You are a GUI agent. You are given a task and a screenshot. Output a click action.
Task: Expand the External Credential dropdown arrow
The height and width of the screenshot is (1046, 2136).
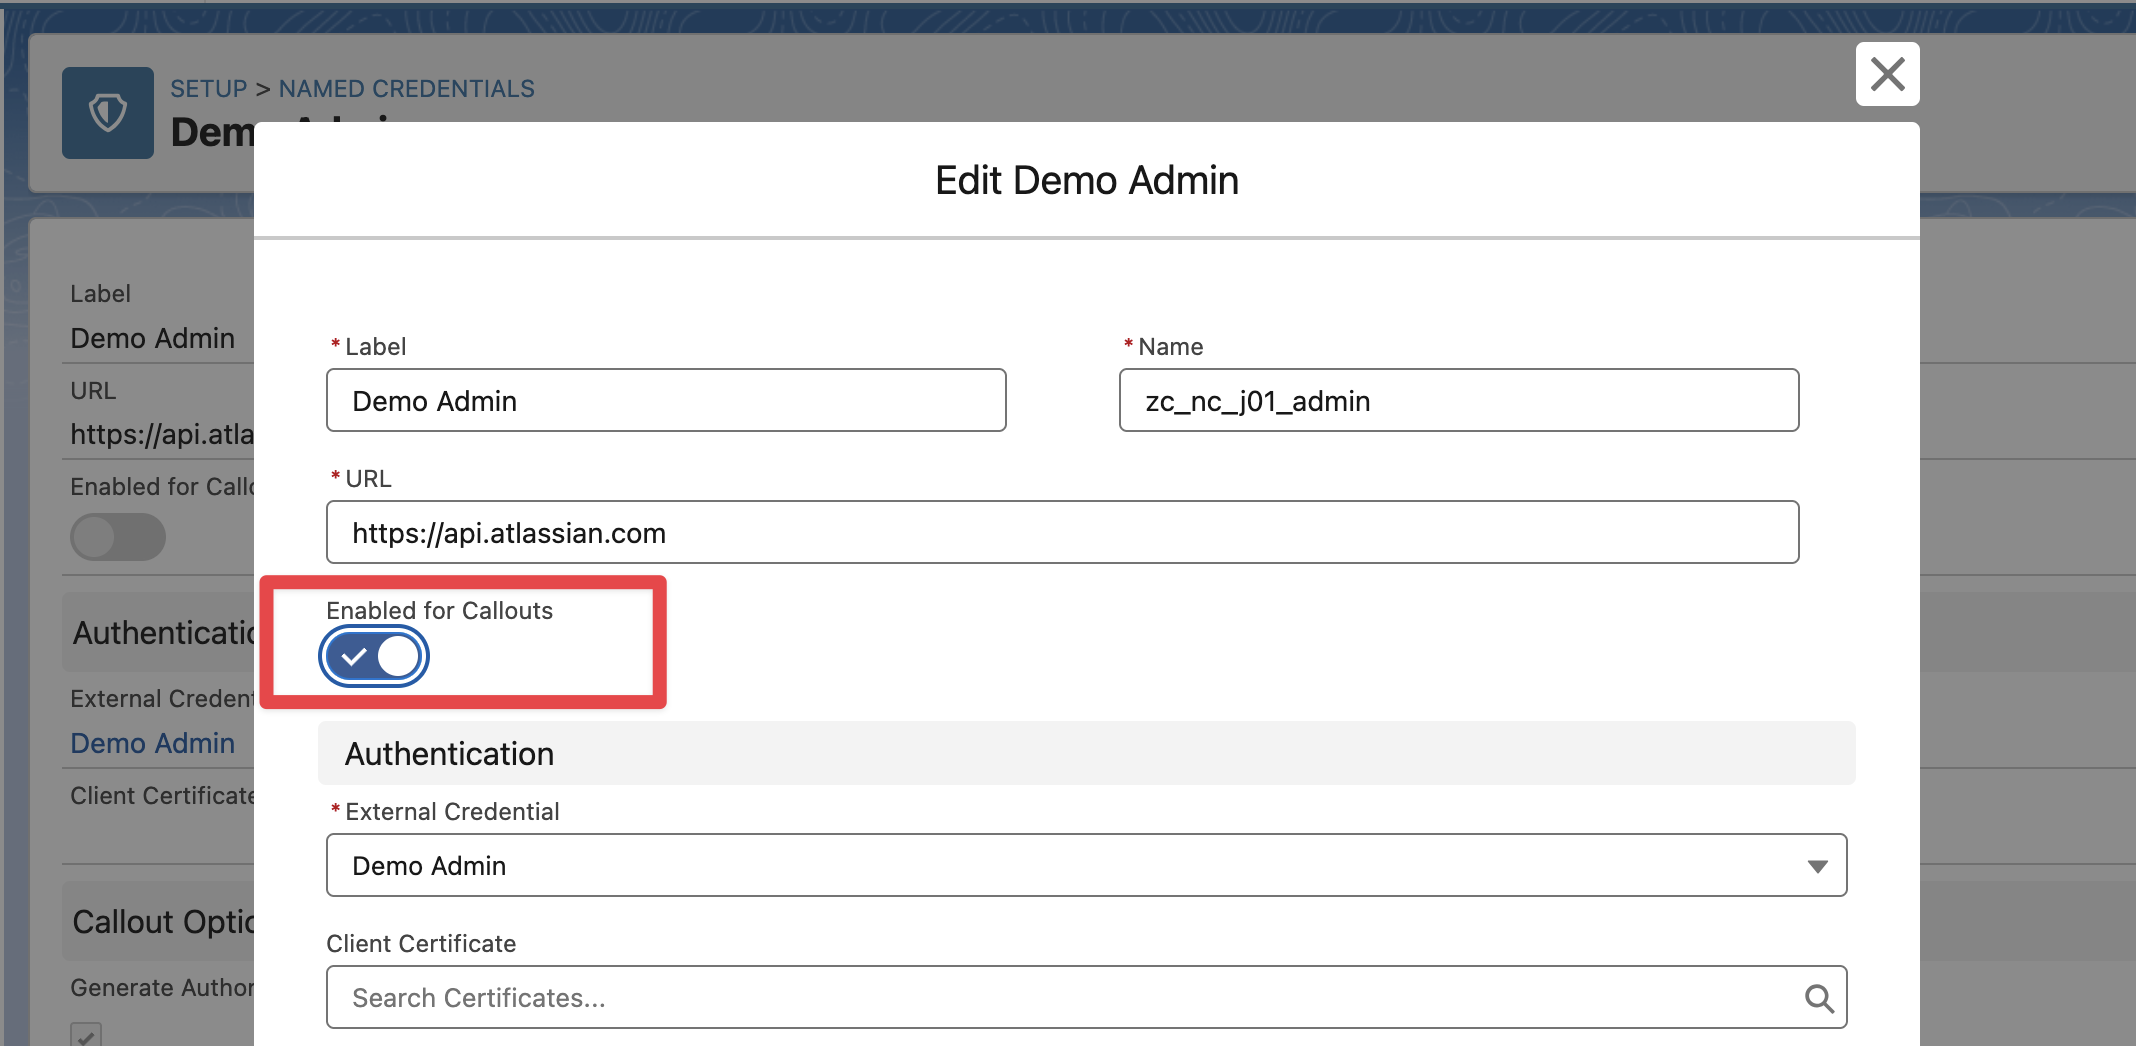click(x=1817, y=866)
